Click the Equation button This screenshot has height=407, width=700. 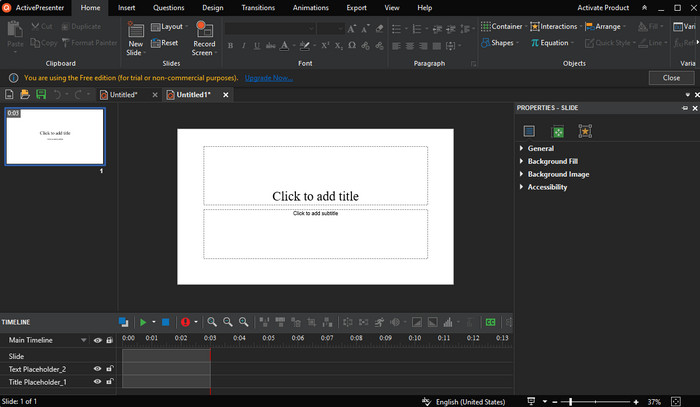[550, 43]
